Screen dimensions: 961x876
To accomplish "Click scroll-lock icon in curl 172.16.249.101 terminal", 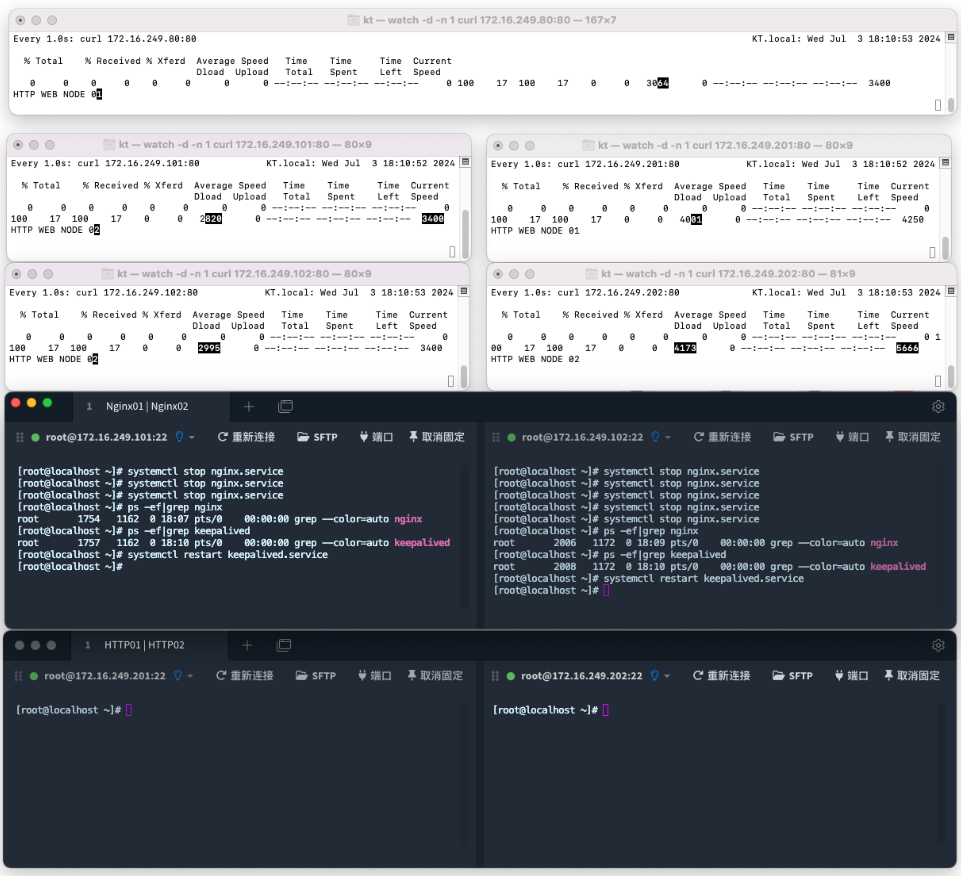I will (x=465, y=162).
